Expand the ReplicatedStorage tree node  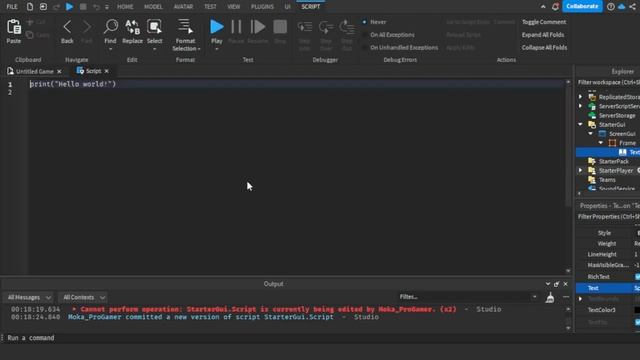coord(580,97)
